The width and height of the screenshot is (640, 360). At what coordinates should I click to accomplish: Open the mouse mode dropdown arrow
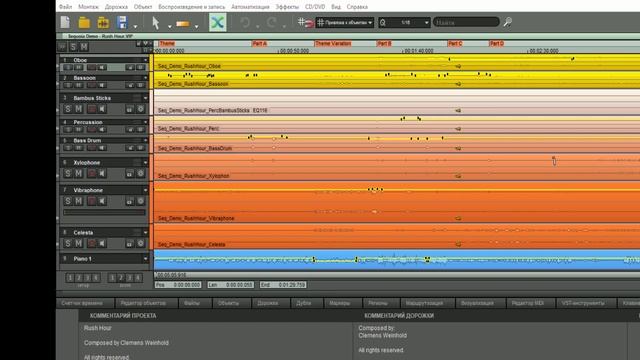click(x=169, y=27)
